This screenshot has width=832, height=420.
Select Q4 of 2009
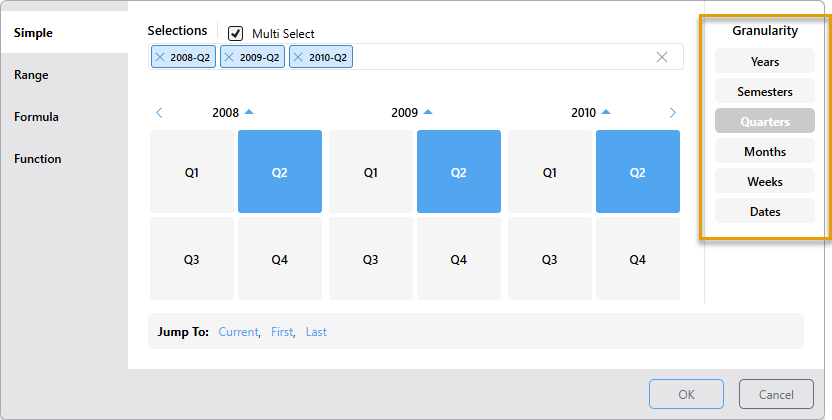pos(458,259)
